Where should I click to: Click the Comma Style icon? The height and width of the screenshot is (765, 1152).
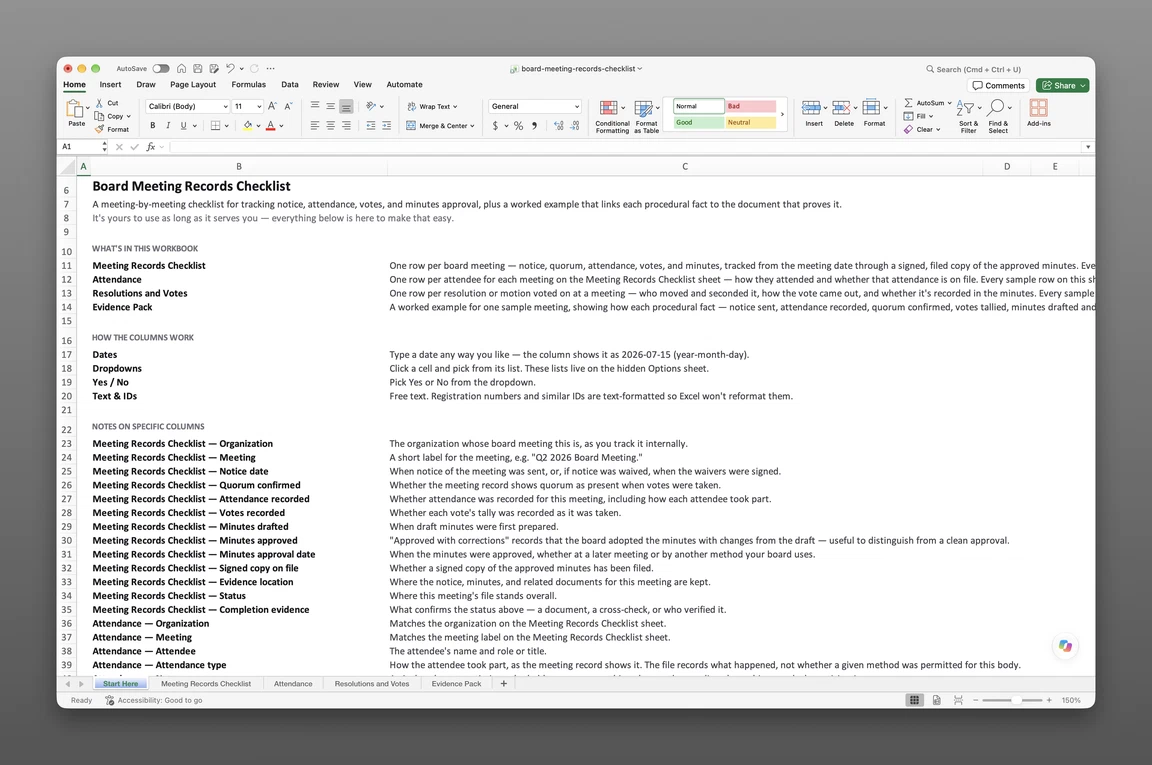coord(534,126)
